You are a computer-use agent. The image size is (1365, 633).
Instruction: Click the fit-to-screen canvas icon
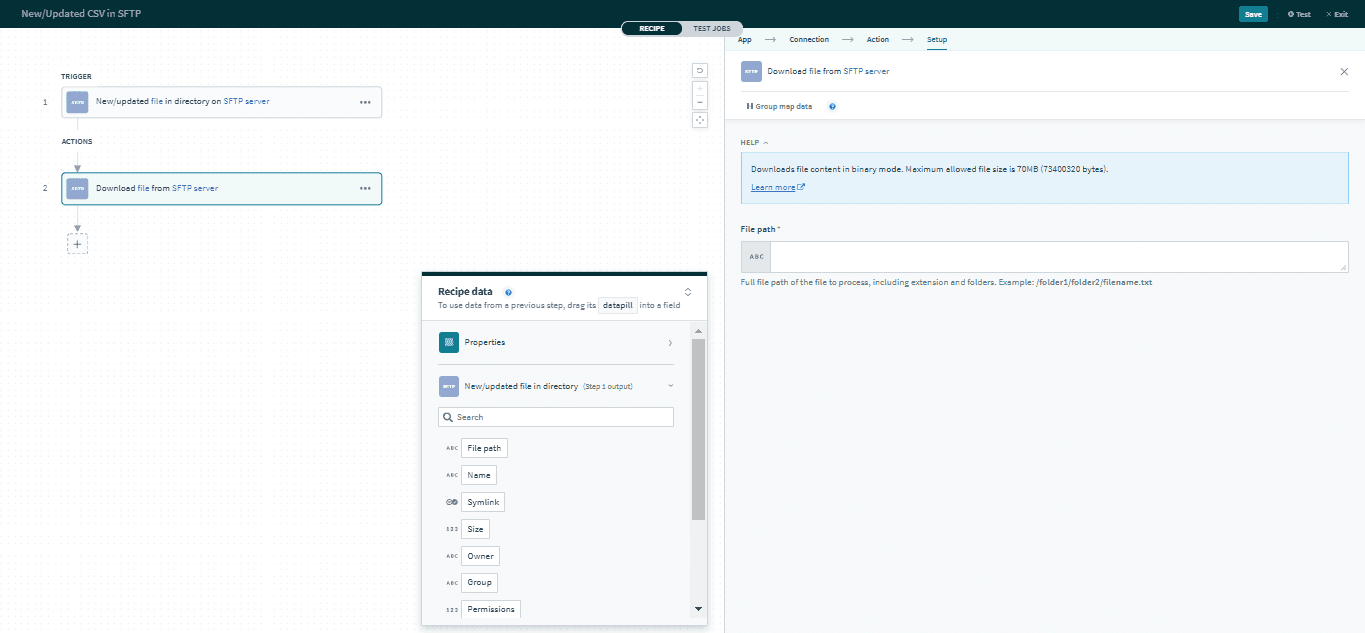(700, 120)
